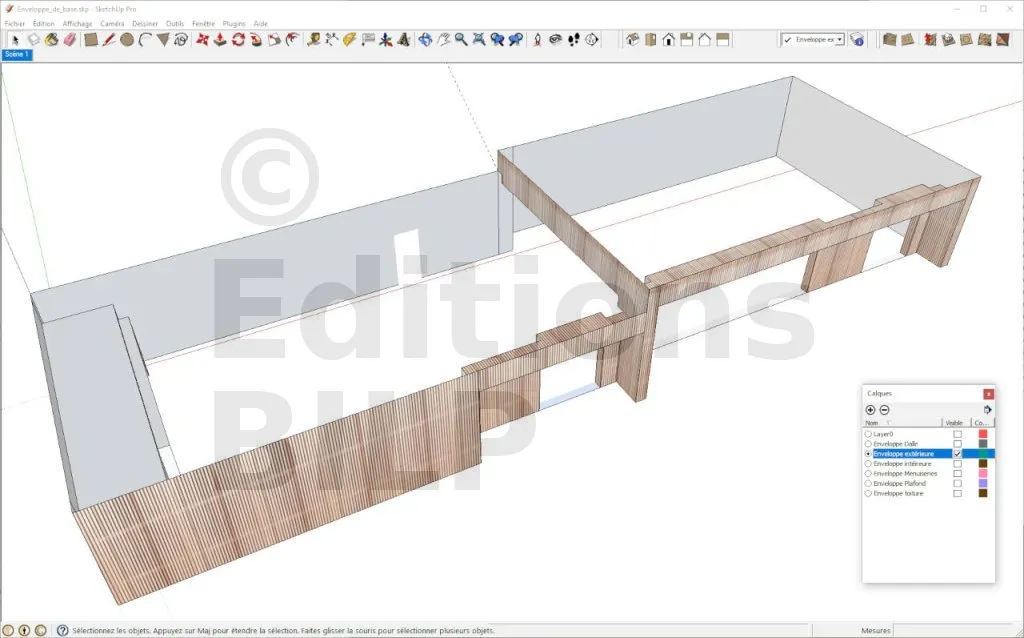Select the Eraser tool in the toolbar
The height and width of the screenshot is (638, 1024).
tap(69, 40)
